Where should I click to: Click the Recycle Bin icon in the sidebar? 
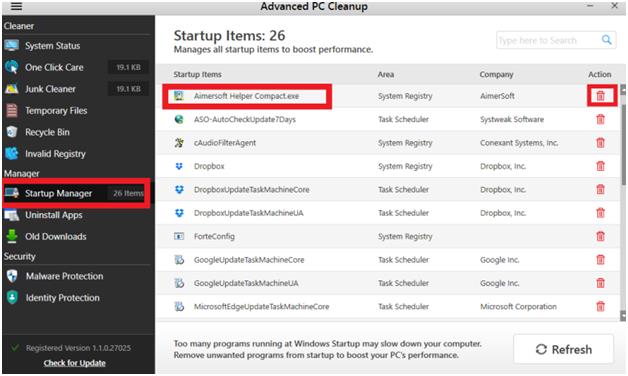click(x=12, y=132)
